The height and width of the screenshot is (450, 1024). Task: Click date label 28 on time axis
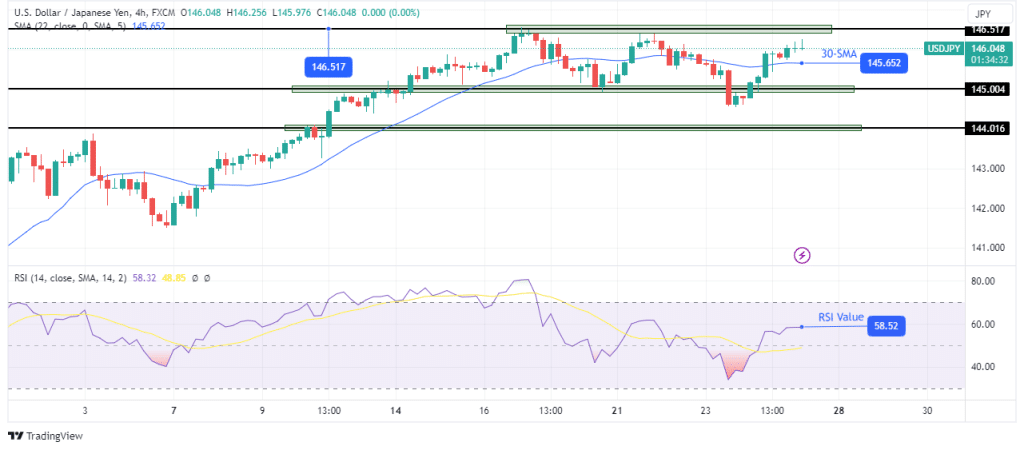(840, 411)
